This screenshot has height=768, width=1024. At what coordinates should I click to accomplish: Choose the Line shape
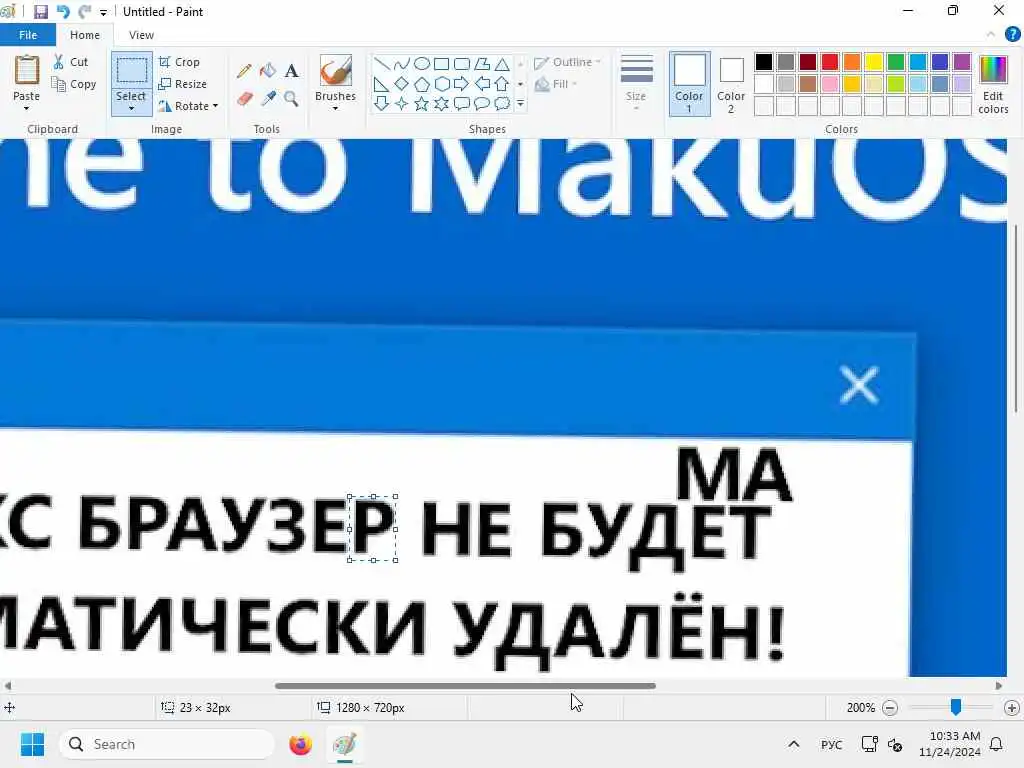(x=382, y=64)
